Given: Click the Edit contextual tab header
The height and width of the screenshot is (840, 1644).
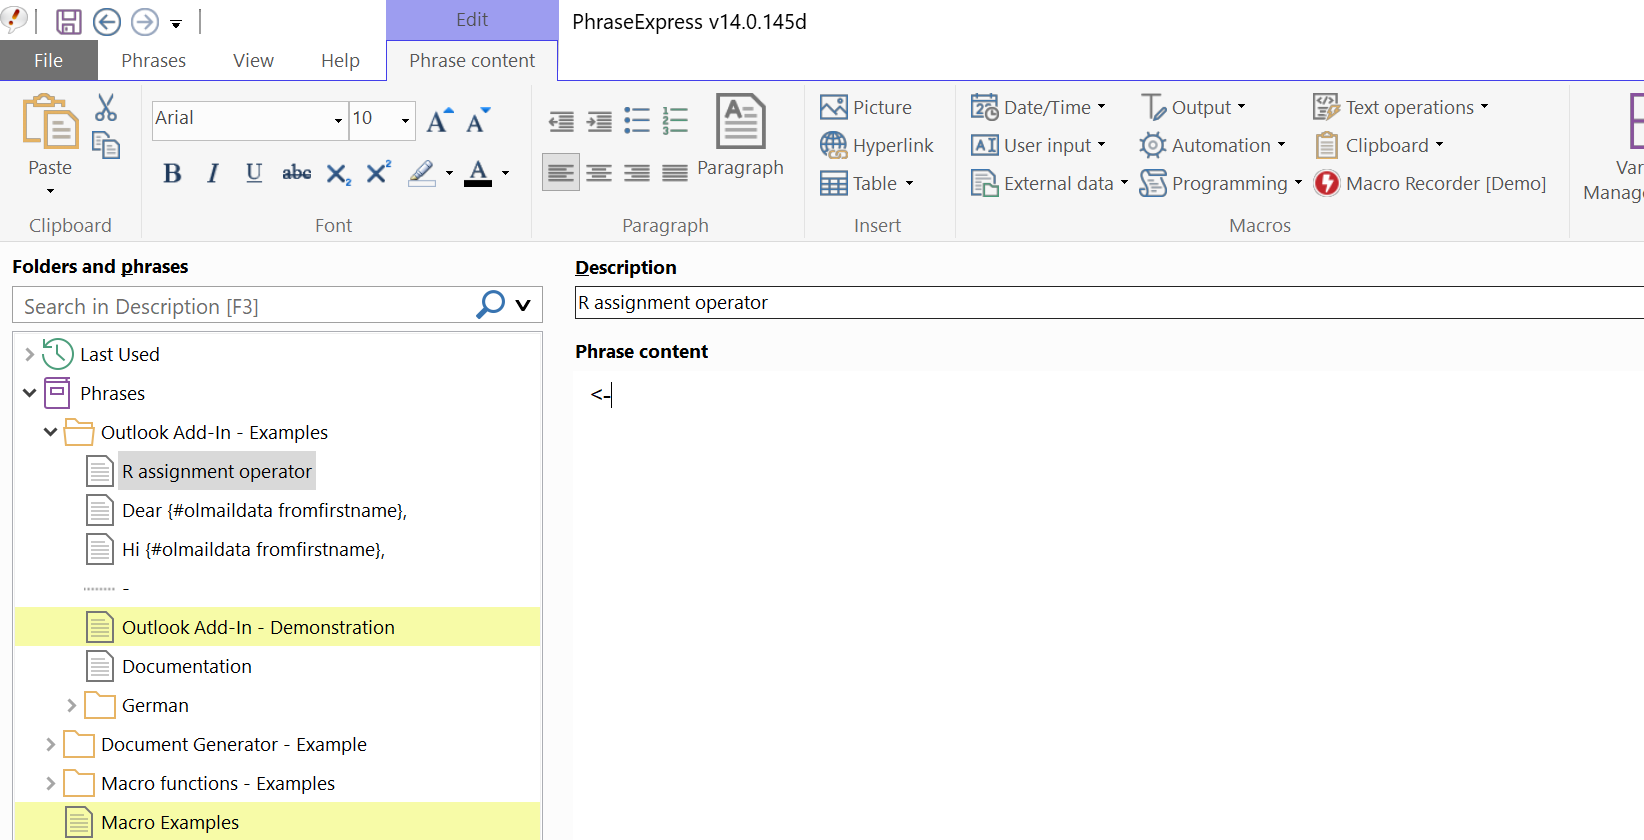Looking at the screenshot, I should click(x=472, y=20).
